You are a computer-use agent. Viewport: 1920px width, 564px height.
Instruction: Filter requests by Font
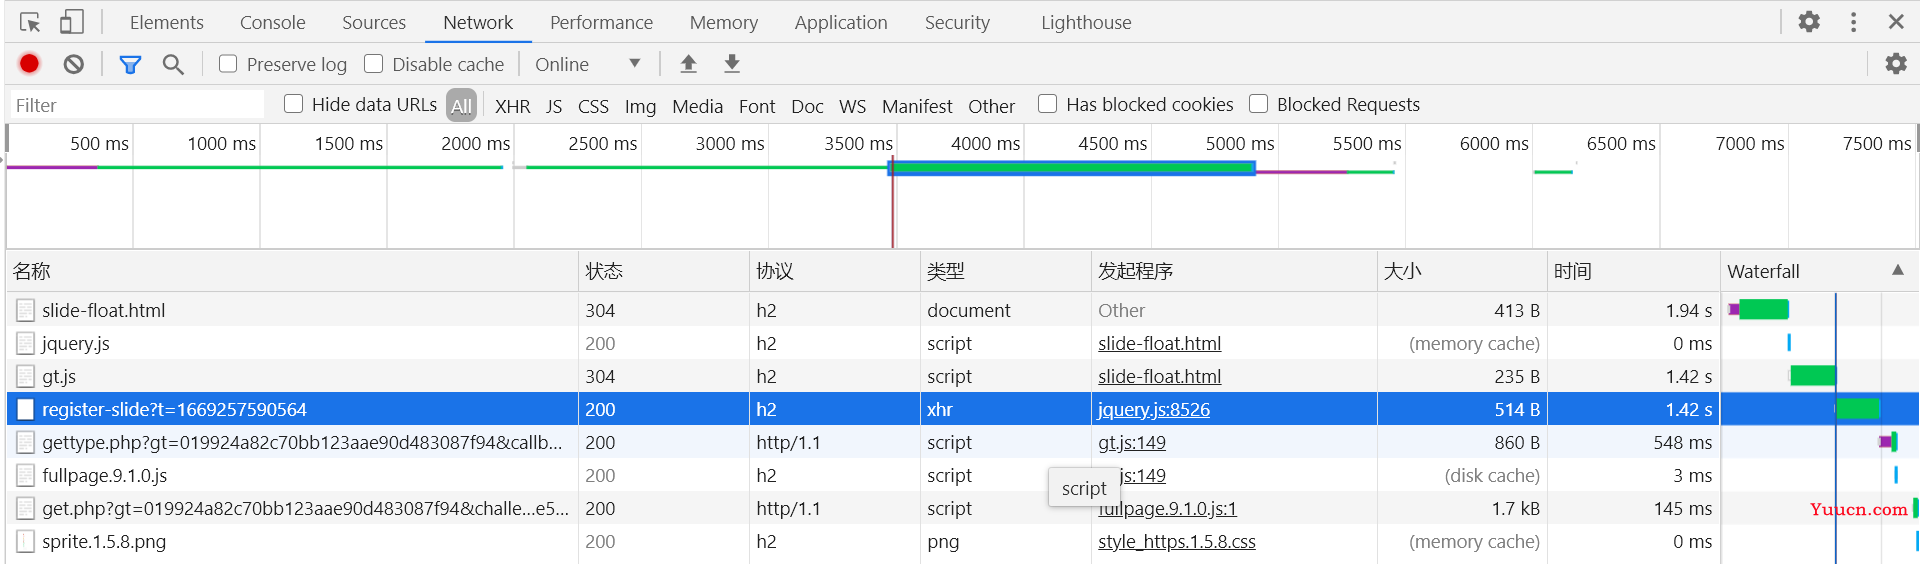coord(757,105)
